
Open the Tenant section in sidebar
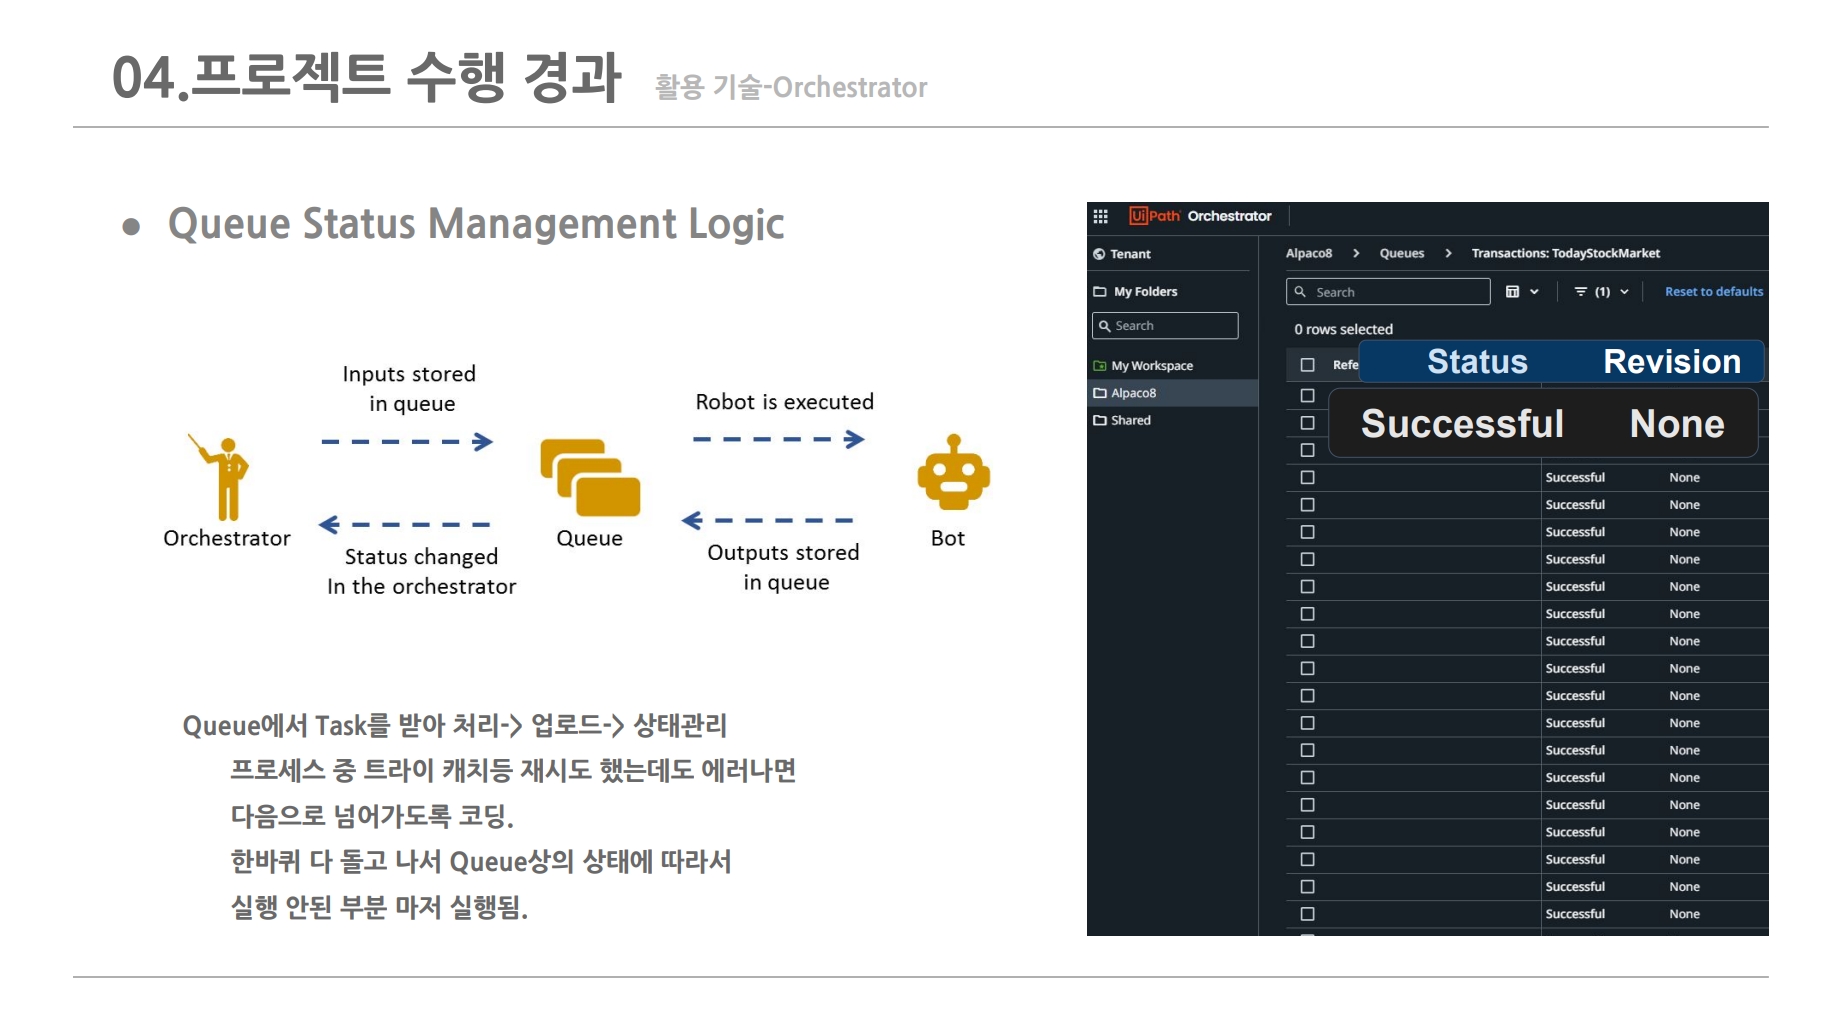click(x=1122, y=254)
